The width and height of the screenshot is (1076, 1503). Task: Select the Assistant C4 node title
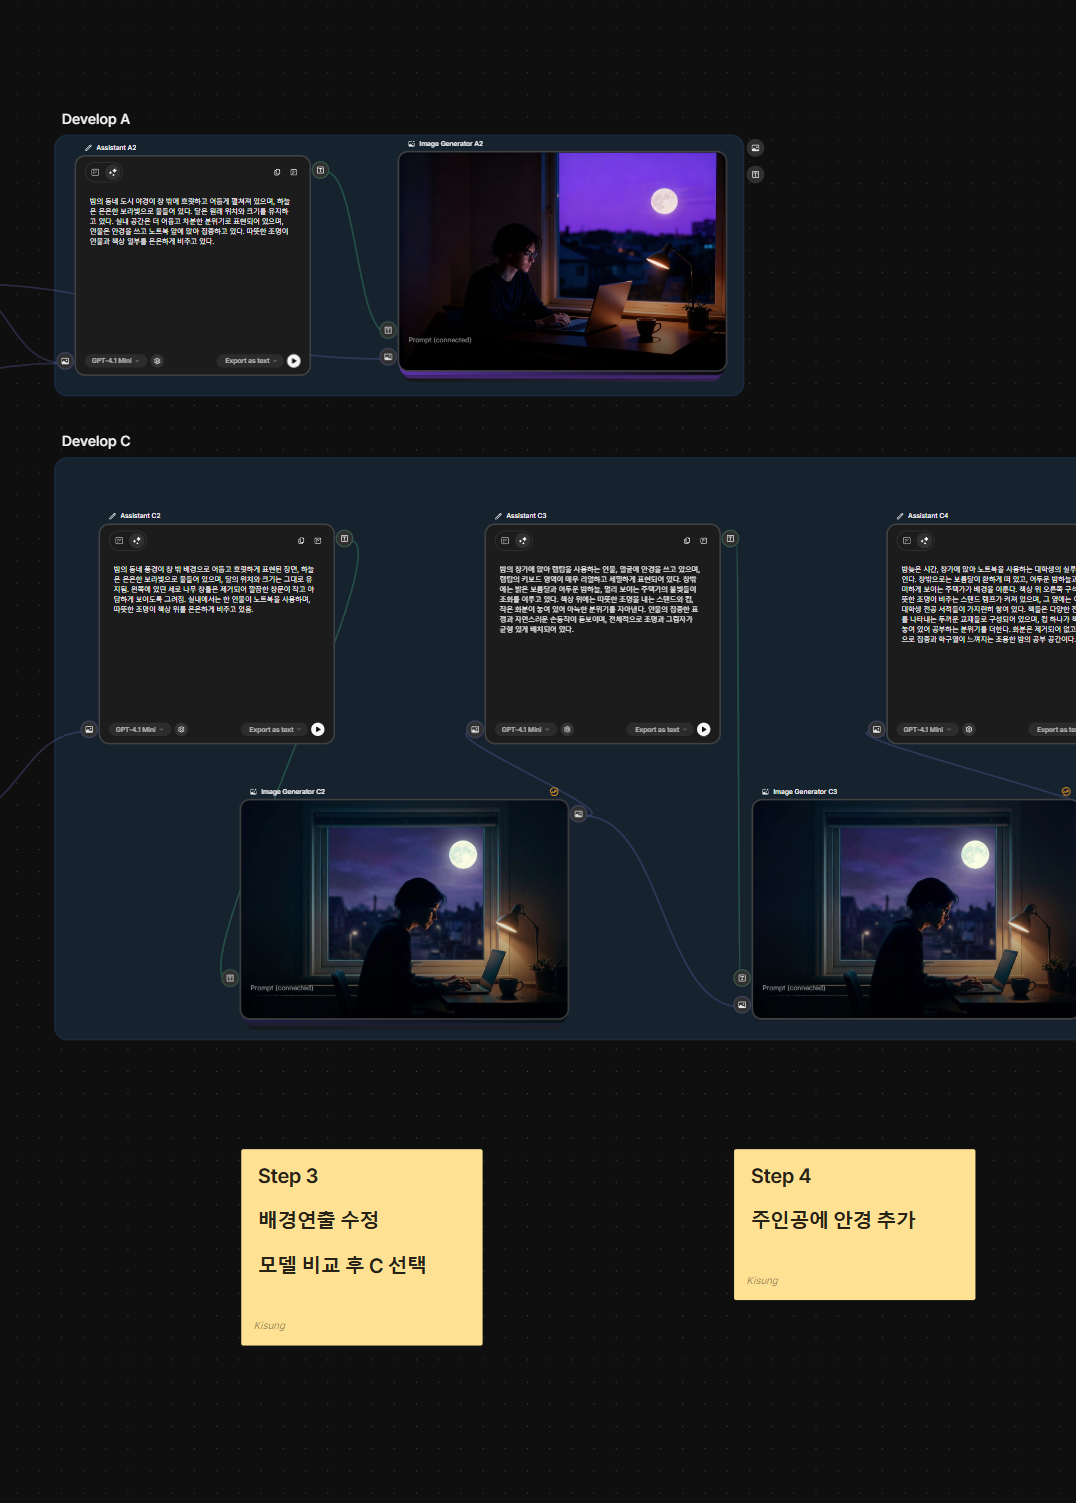(928, 516)
